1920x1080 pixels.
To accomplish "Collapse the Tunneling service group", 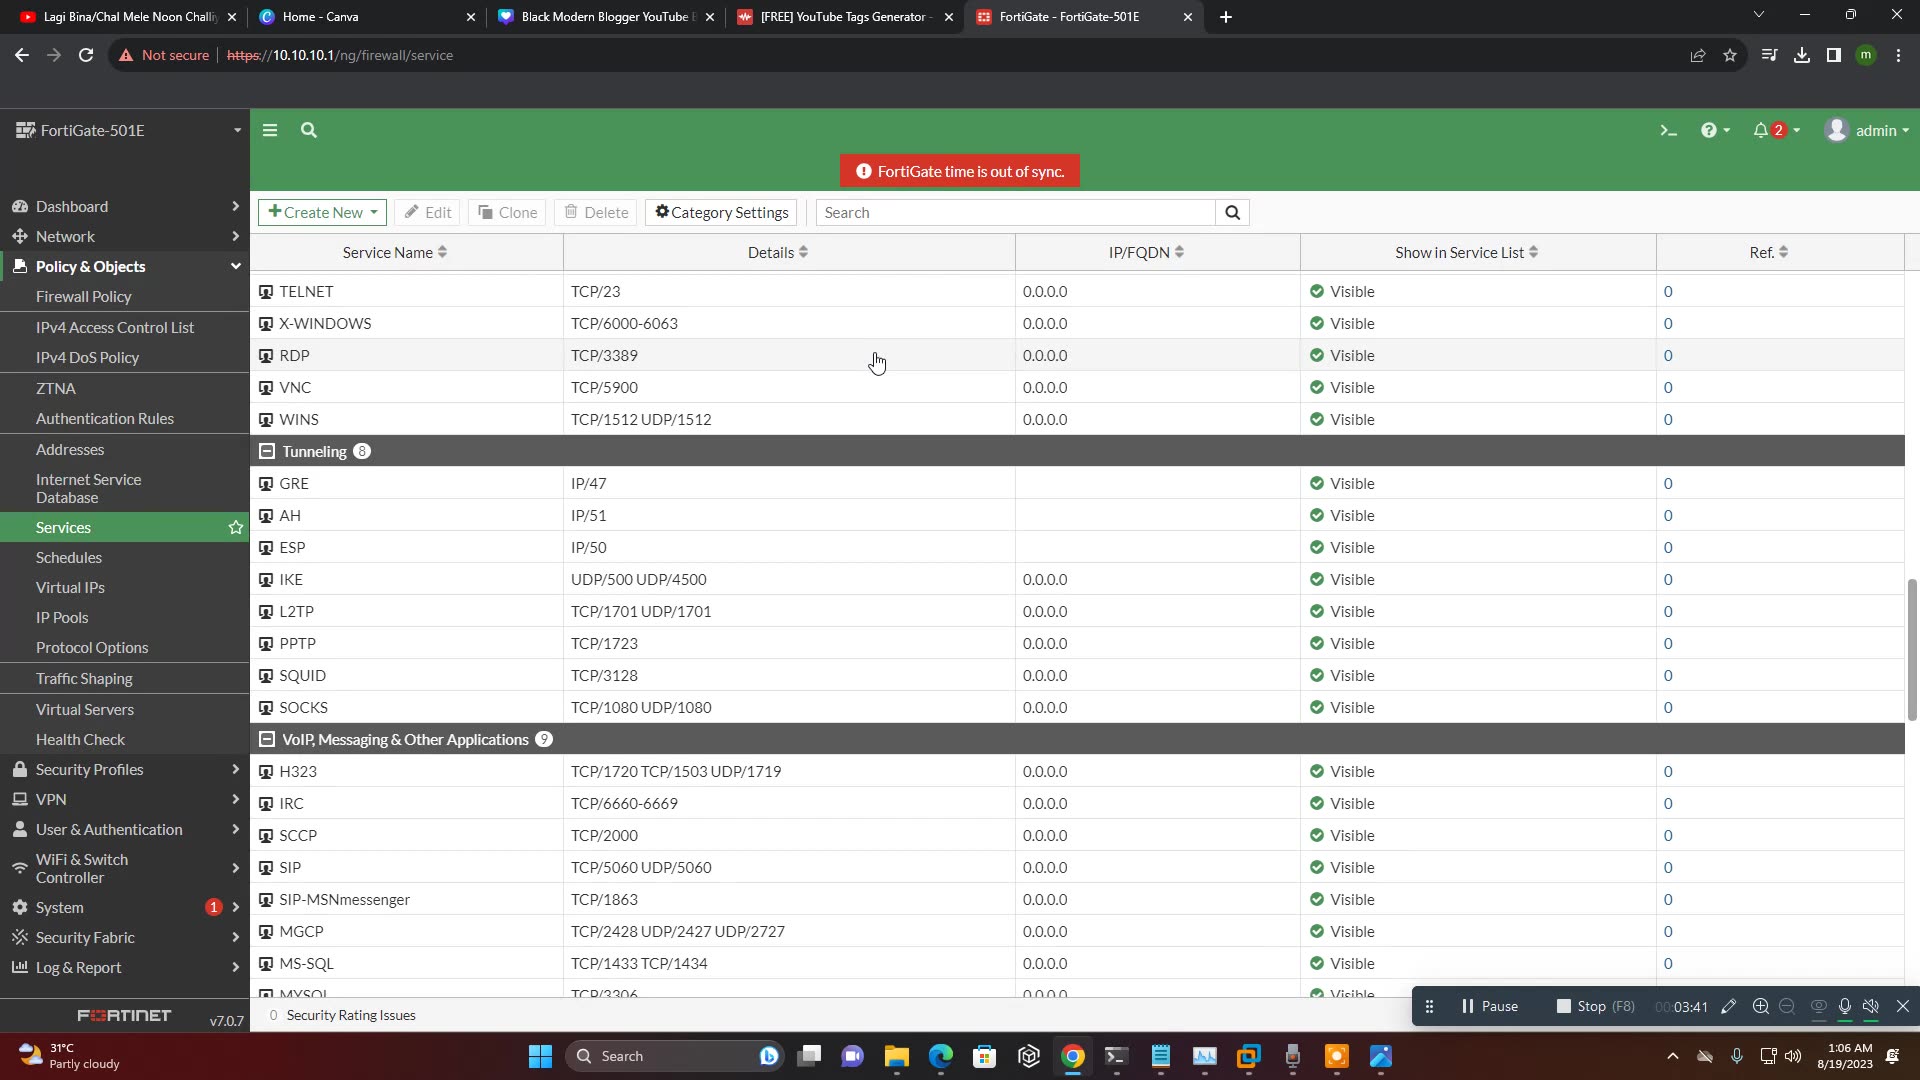I will 266,451.
